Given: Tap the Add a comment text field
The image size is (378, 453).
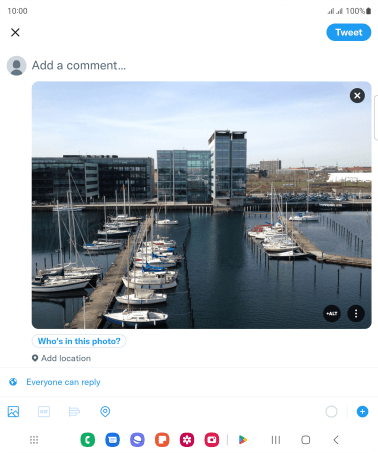Looking at the screenshot, I should click(x=79, y=65).
